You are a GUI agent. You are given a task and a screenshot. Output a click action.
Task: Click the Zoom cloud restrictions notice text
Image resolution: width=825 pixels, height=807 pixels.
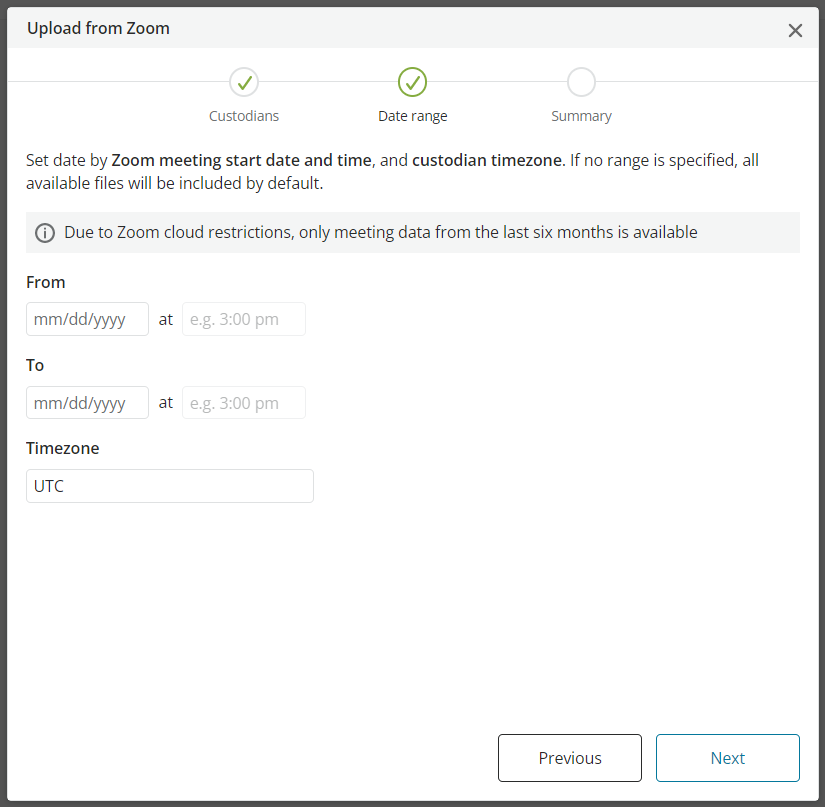point(381,233)
